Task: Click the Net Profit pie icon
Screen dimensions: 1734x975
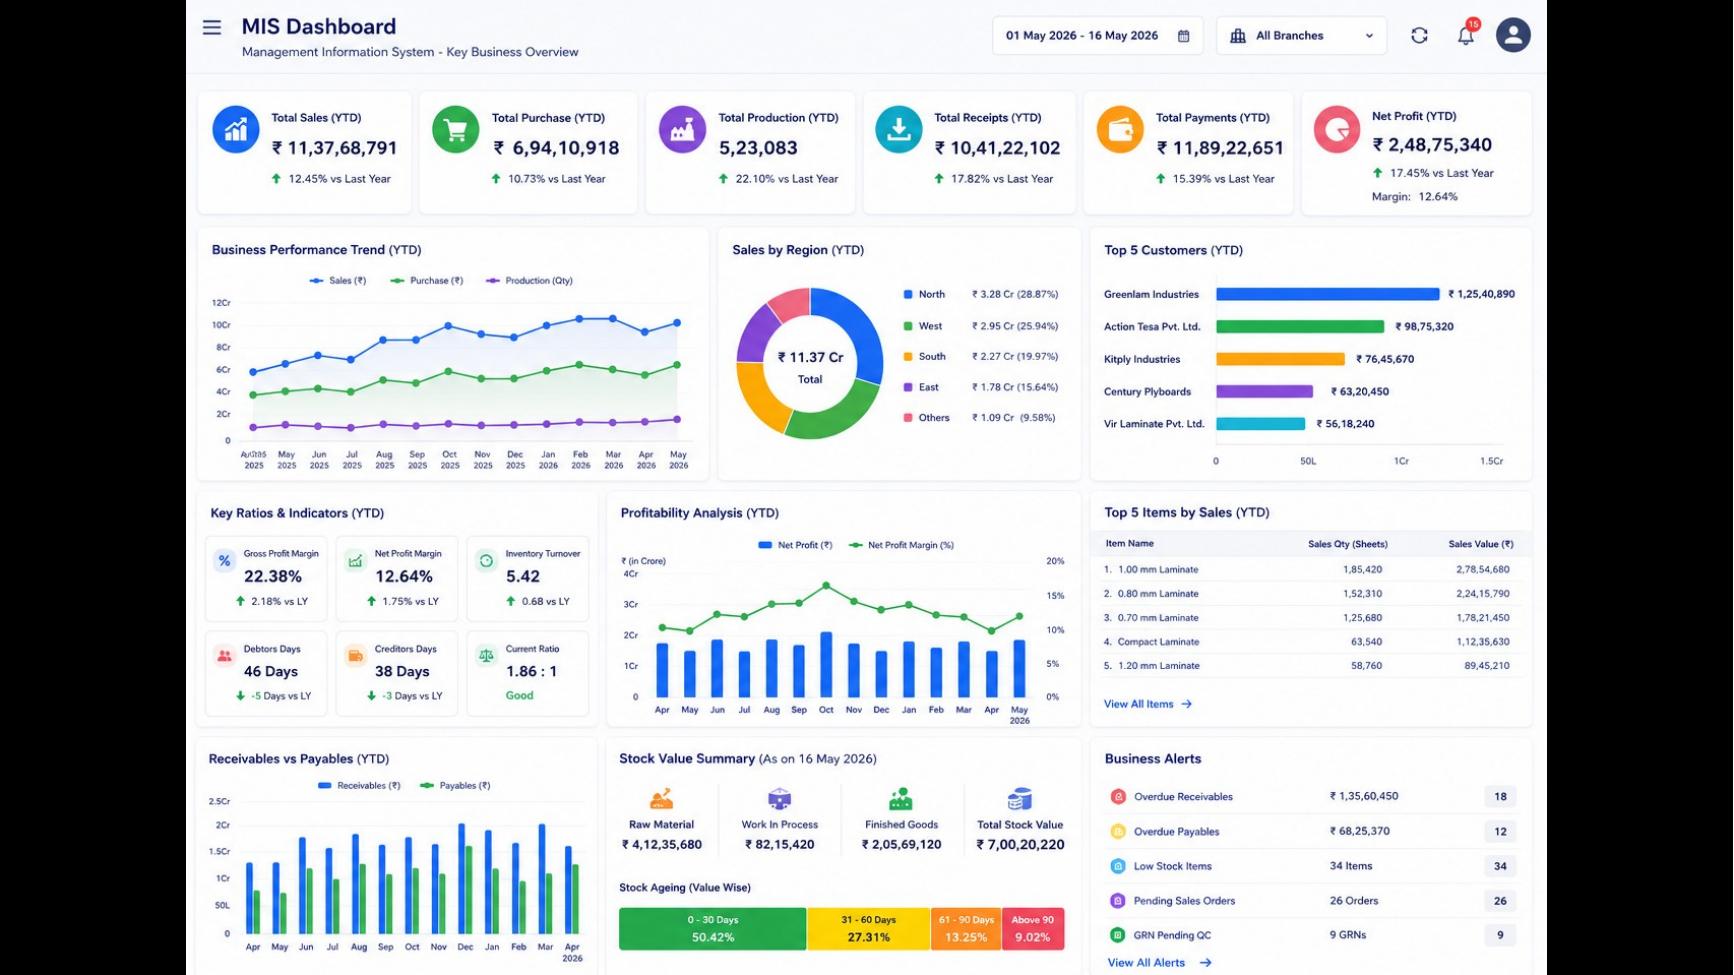Action: tap(1337, 130)
